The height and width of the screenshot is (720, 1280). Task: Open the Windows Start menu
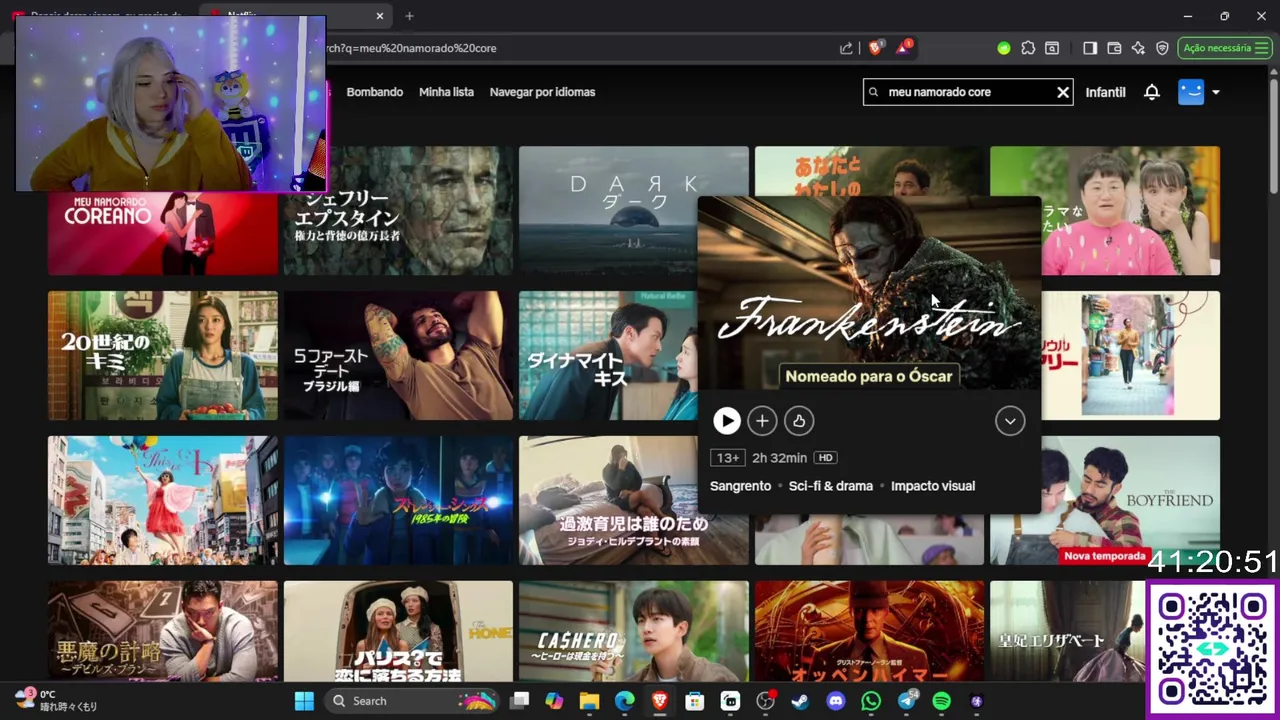(304, 701)
